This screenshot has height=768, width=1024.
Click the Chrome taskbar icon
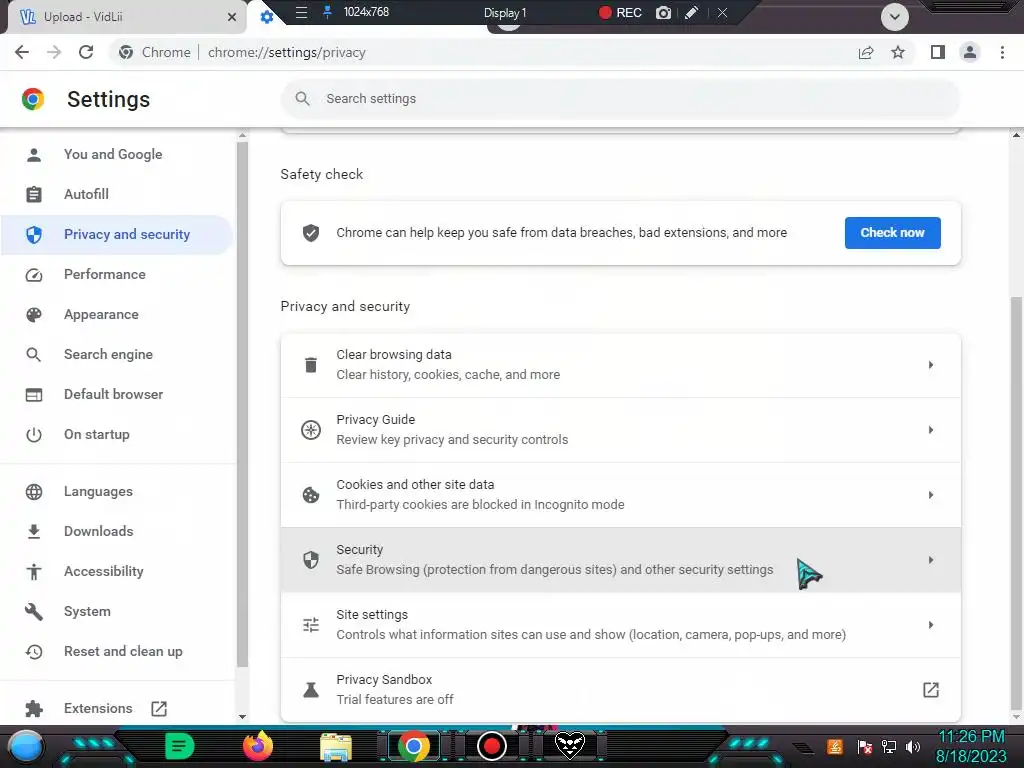click(x=413, y=746)
